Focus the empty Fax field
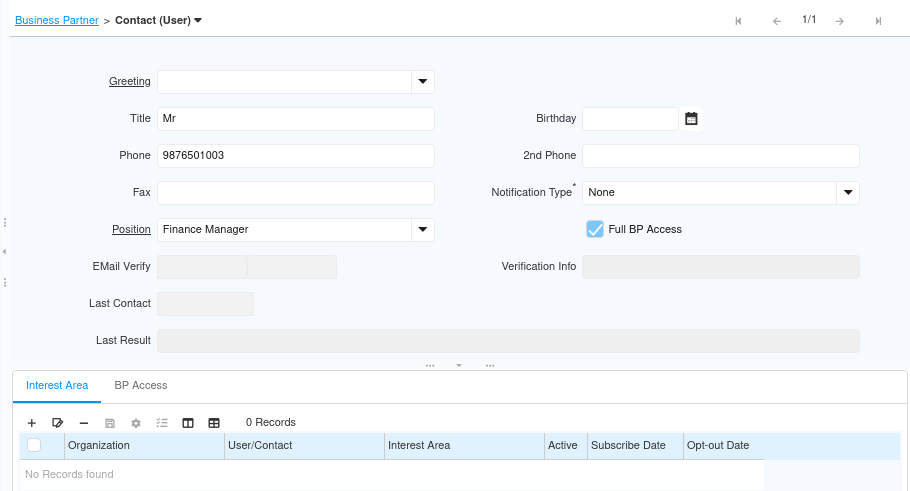The width and height of the screenshot is (910, 491). click(x=295, y=193)
